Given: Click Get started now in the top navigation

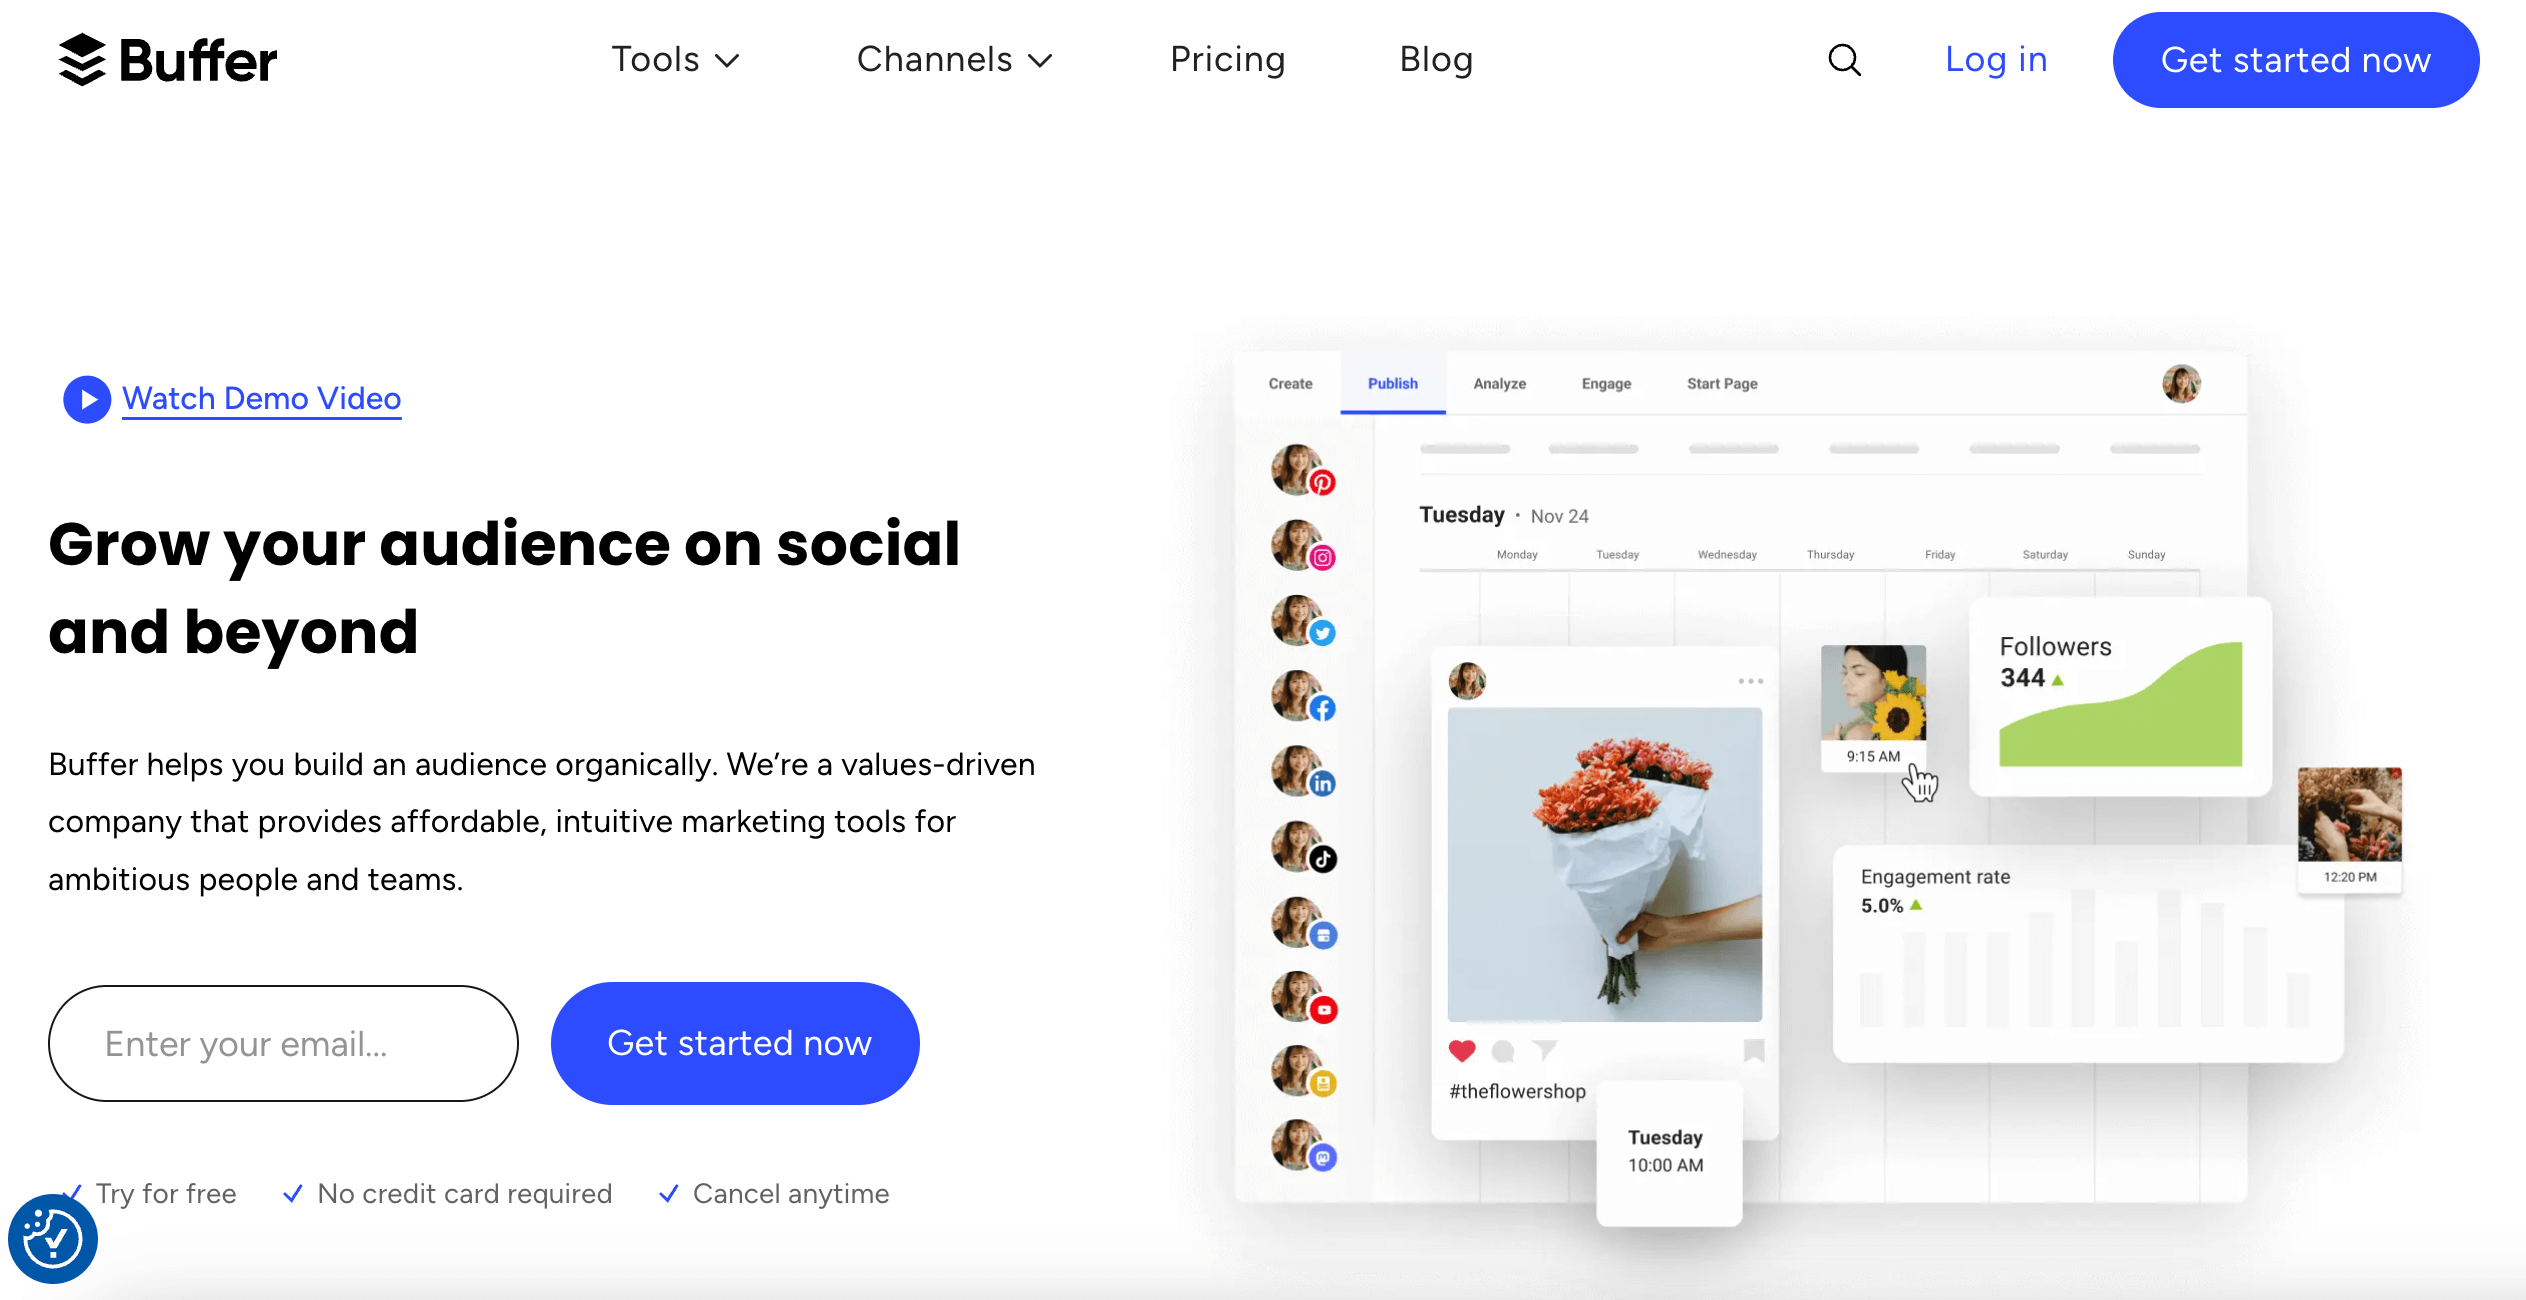Looking at the screenshot, I should (2295, 60).
